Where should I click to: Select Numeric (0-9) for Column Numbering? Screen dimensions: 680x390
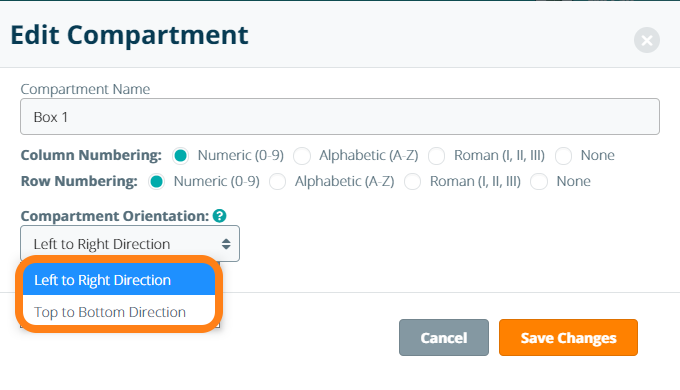pos(180,155)
